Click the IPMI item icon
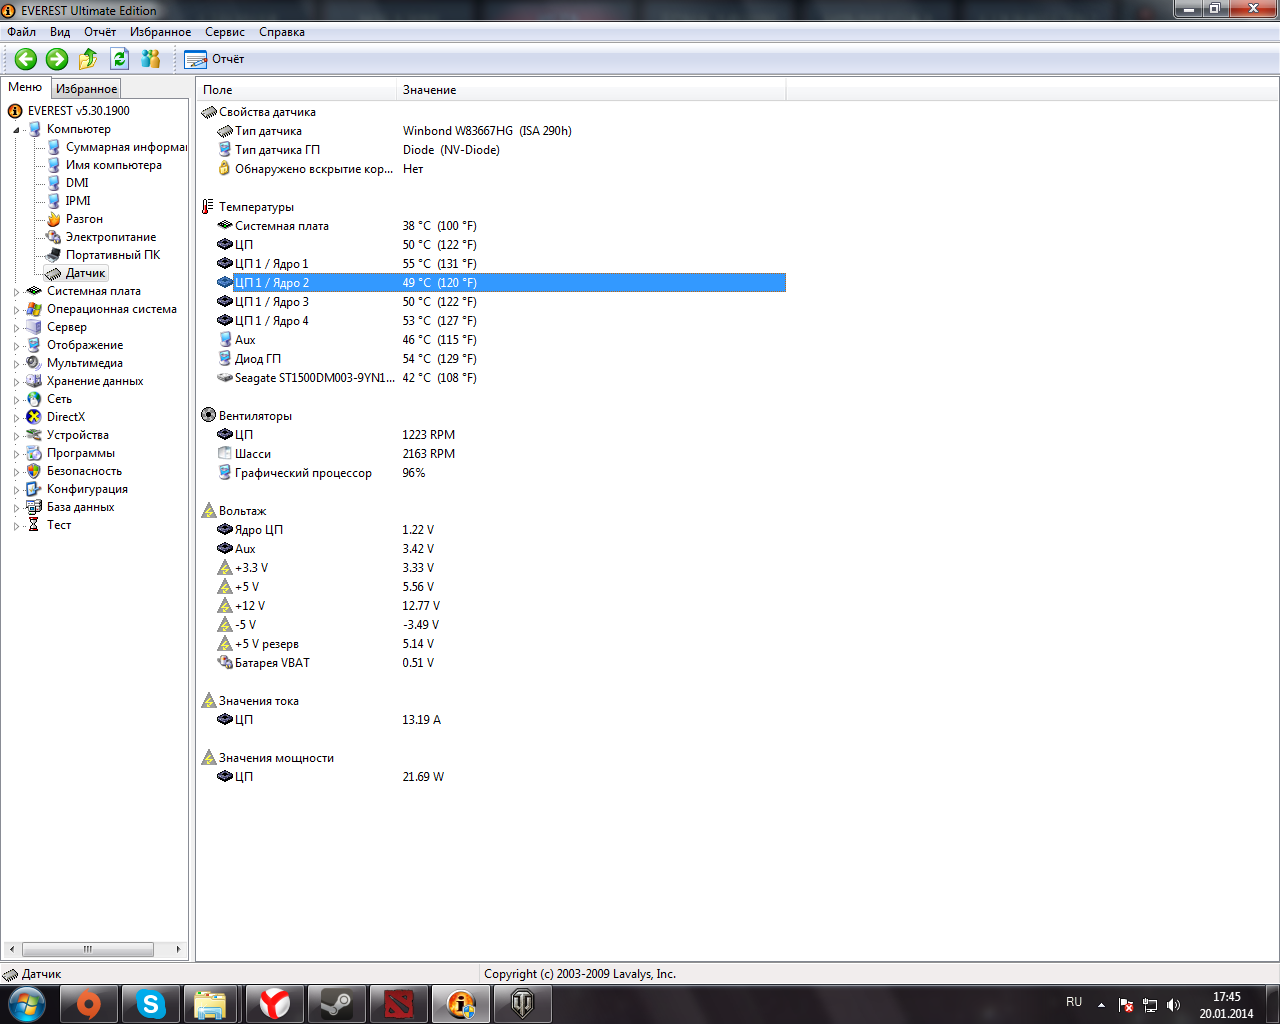The image size is (1280, 1024). (54, 201)
